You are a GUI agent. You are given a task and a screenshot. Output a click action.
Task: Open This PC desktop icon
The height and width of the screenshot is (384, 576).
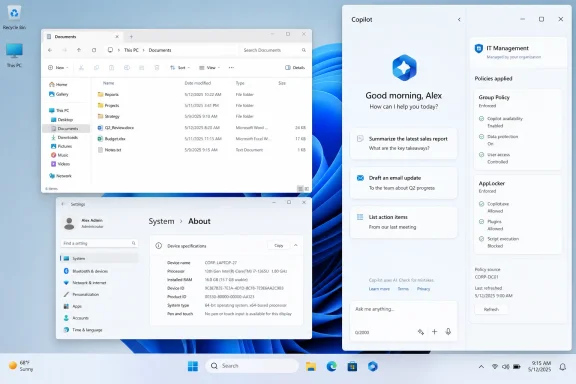(14, 55)
